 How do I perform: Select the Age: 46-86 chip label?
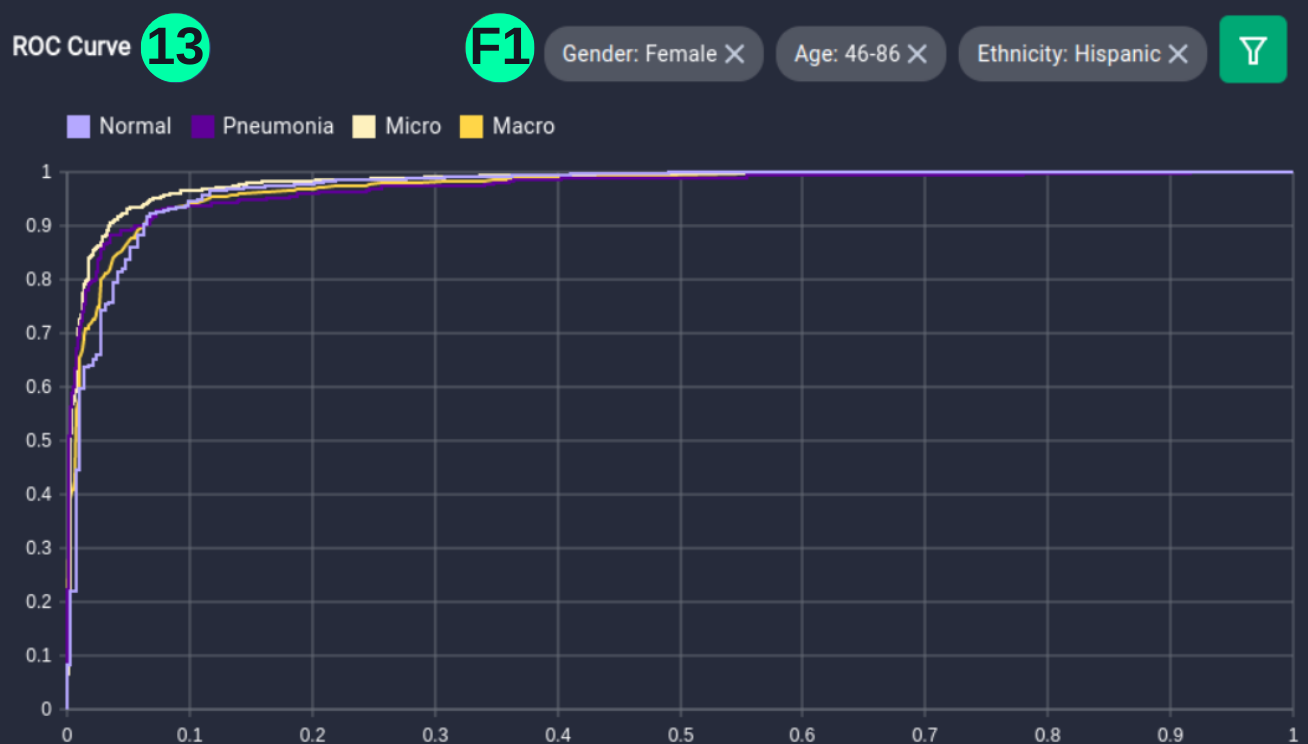coord(847,54)
